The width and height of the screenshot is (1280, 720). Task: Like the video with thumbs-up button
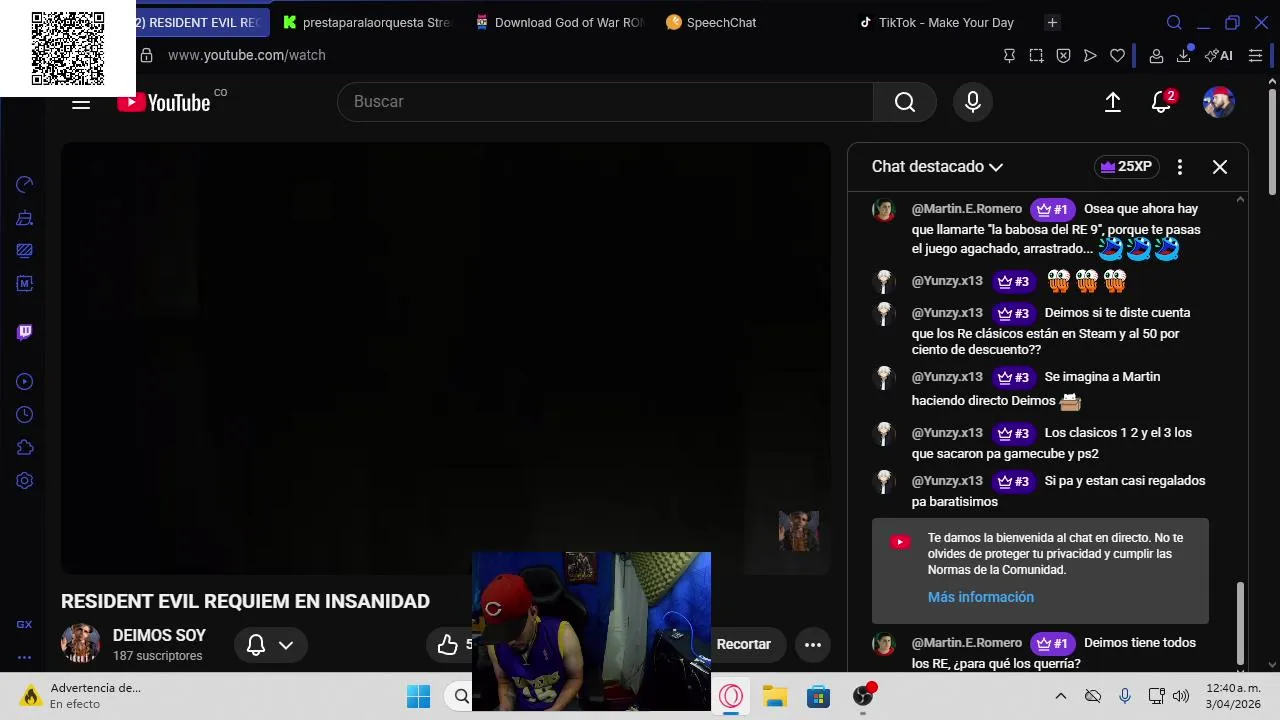(447, 645)
